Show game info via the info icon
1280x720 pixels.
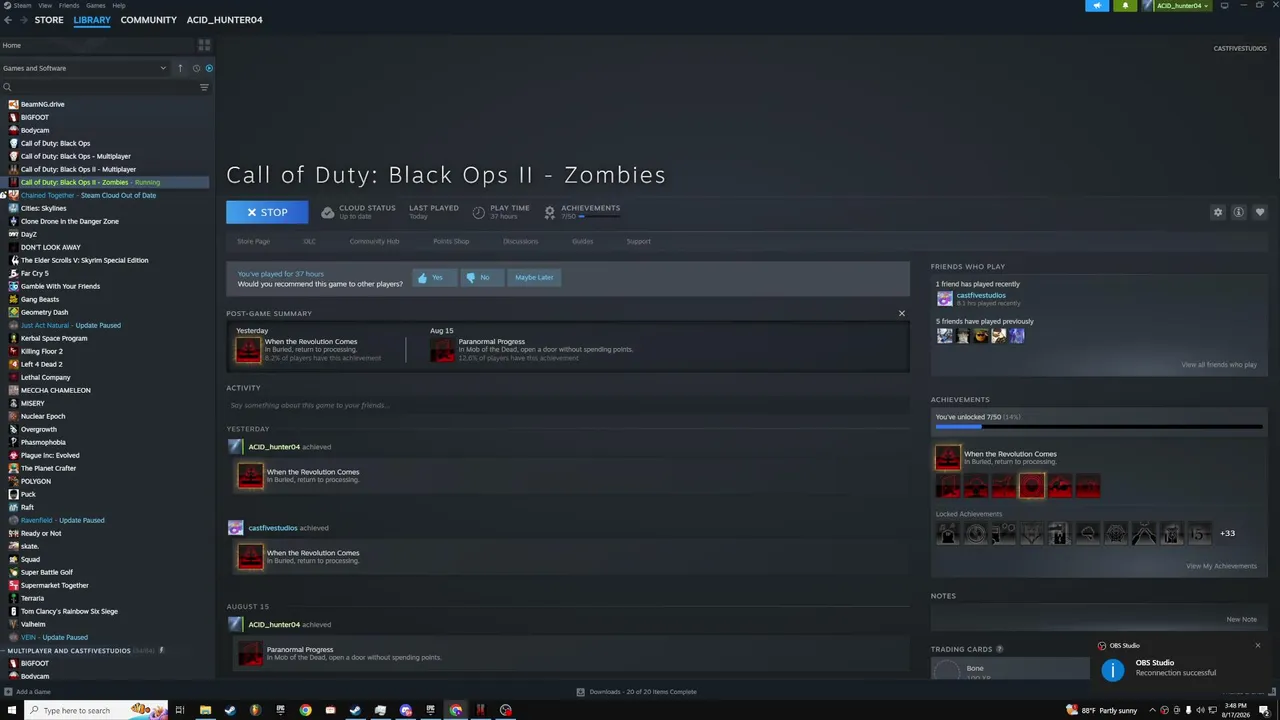pyautogui.click(x=1238, y=212)
